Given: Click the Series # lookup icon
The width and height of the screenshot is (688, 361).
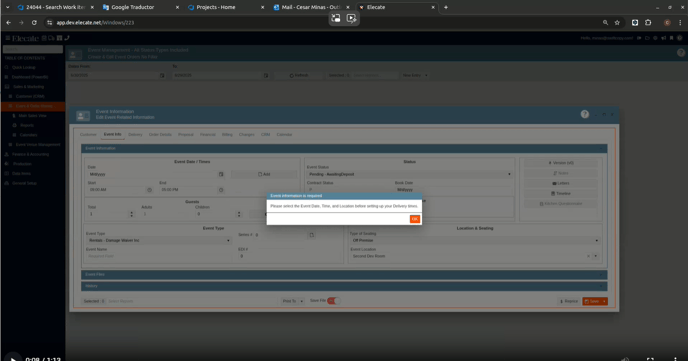Looking at the screenshot, I should tap(312, 235).
